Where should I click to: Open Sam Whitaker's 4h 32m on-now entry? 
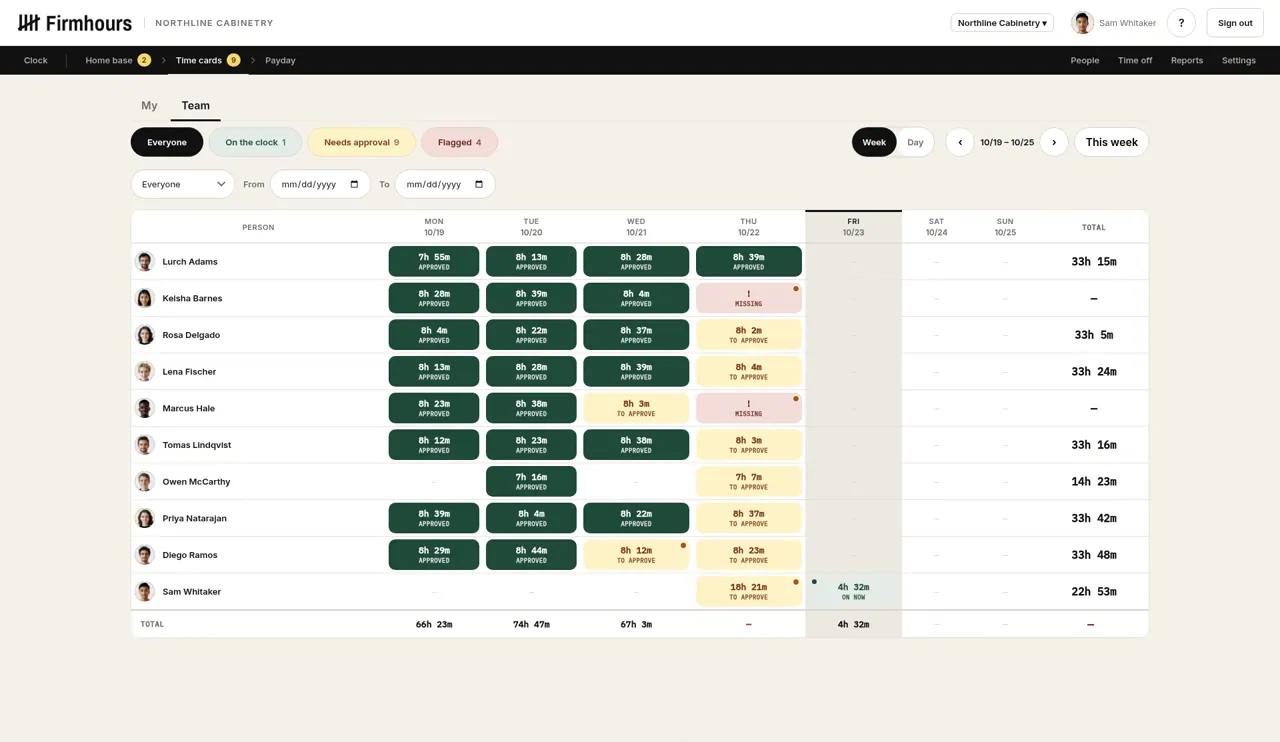853,591
